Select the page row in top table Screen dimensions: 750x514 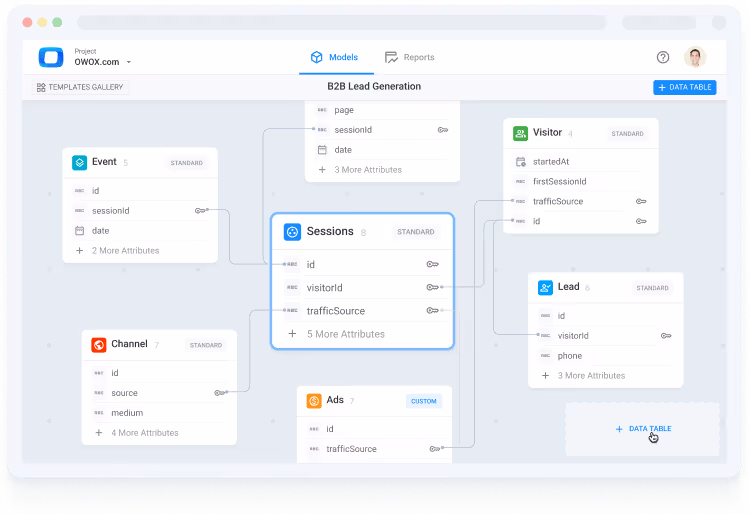382,110
